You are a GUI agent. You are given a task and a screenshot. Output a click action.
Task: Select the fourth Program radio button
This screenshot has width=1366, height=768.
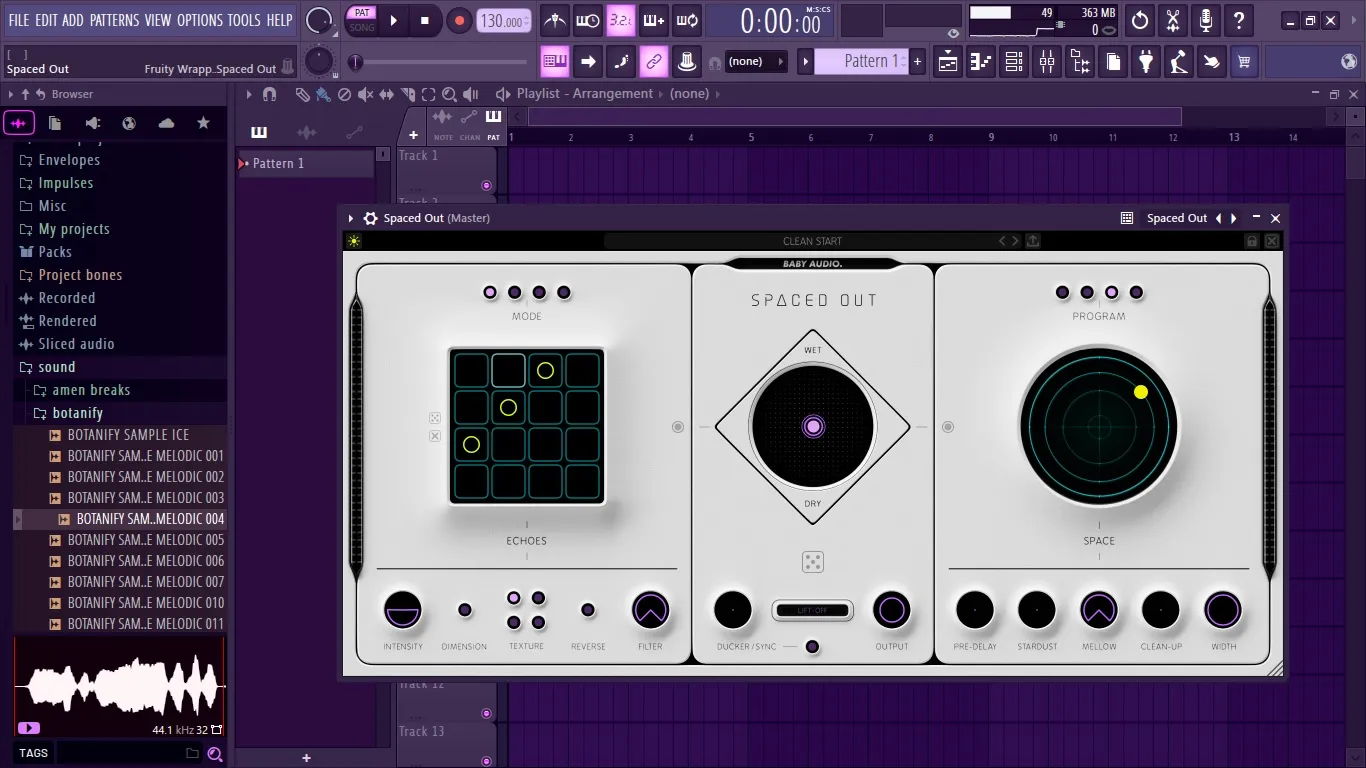click(x=1136, y=292)
